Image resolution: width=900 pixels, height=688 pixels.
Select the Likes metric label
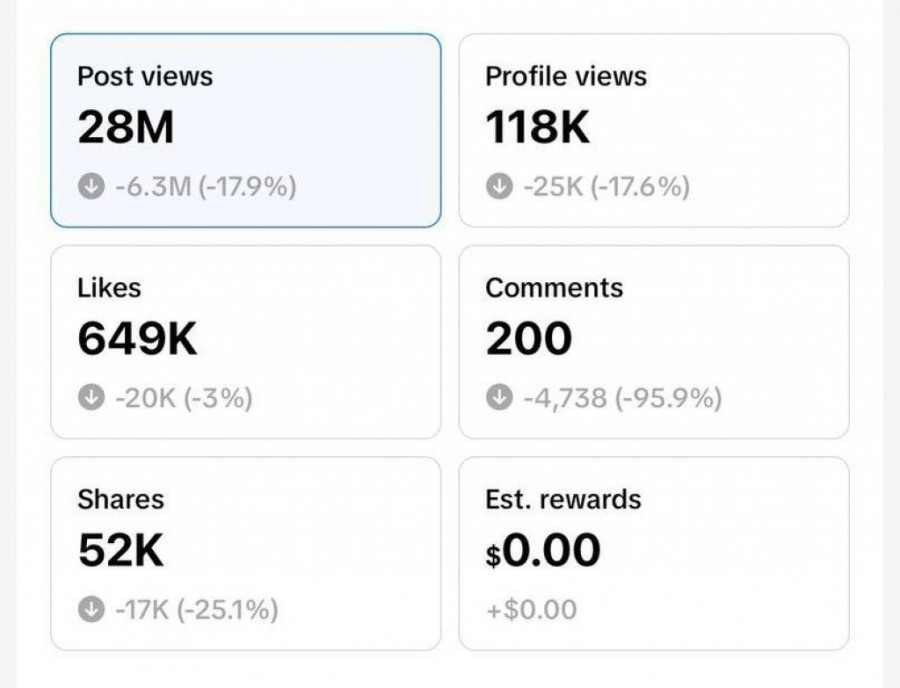[109, 288]
